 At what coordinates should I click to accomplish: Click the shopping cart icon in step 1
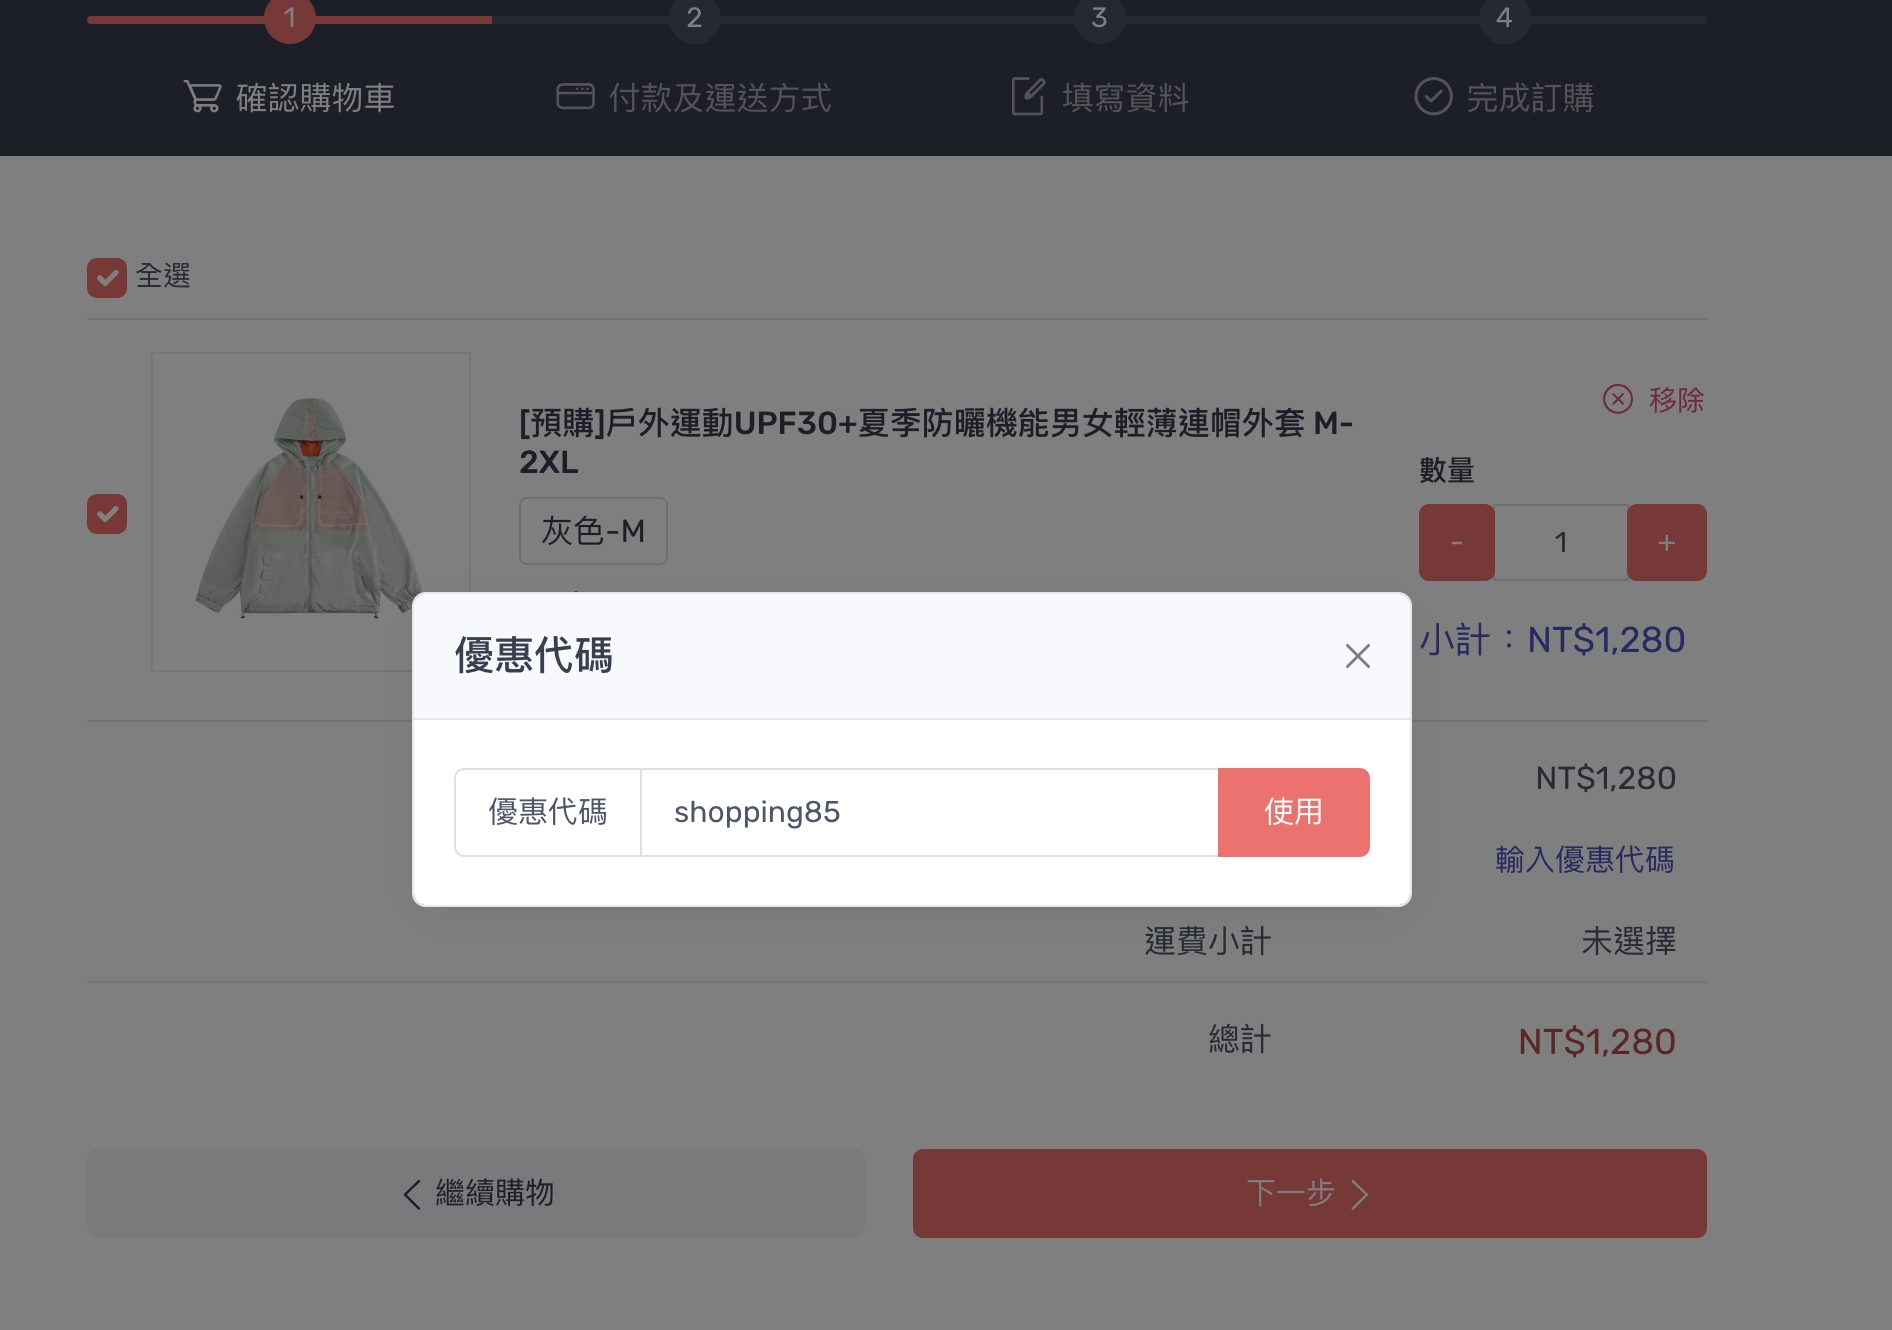(202, 97)
